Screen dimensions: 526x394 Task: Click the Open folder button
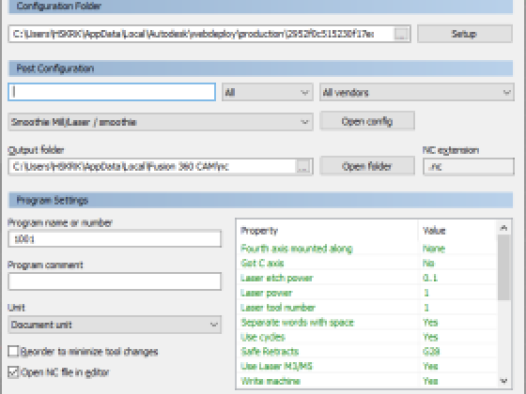[x=367, y=166]
